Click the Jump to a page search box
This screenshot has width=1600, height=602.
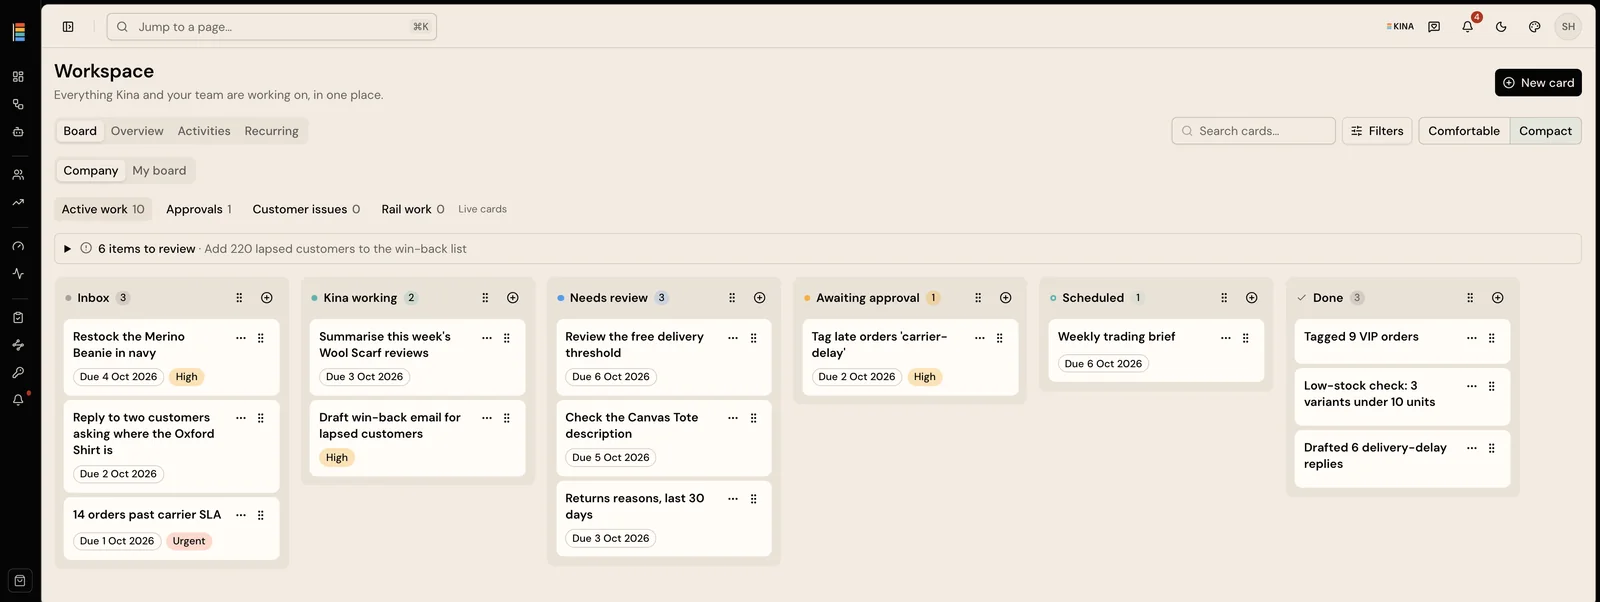pos(272,27)
